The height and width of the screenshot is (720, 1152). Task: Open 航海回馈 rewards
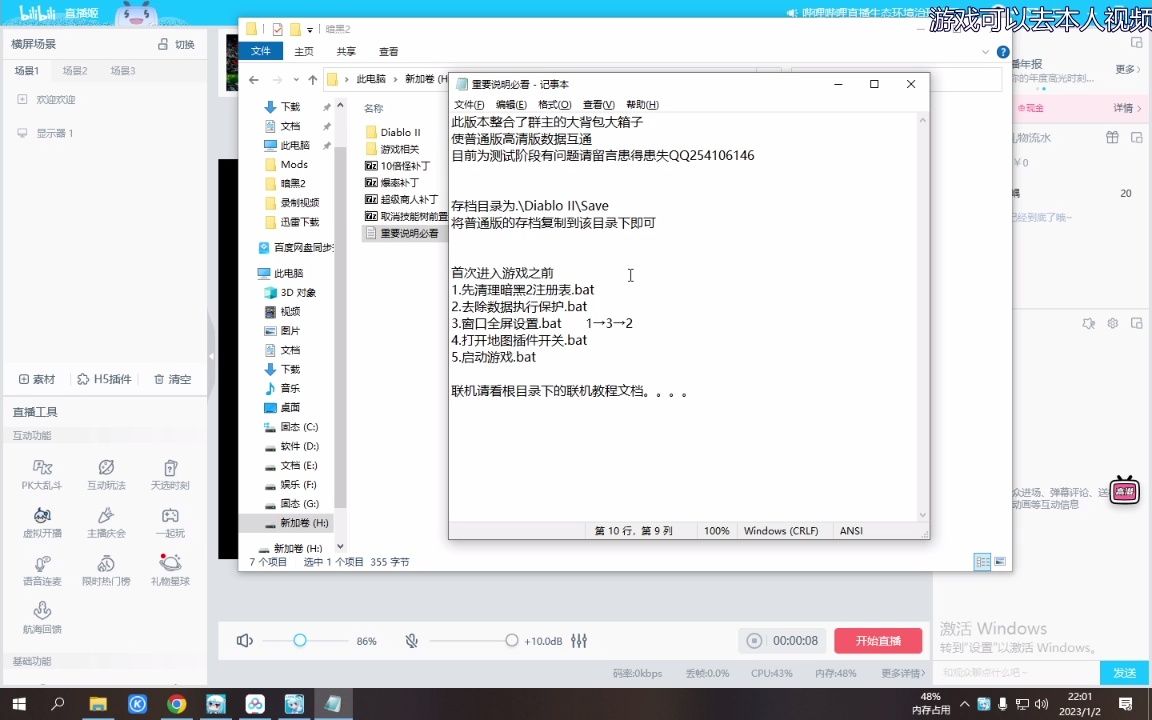(41, 614)
